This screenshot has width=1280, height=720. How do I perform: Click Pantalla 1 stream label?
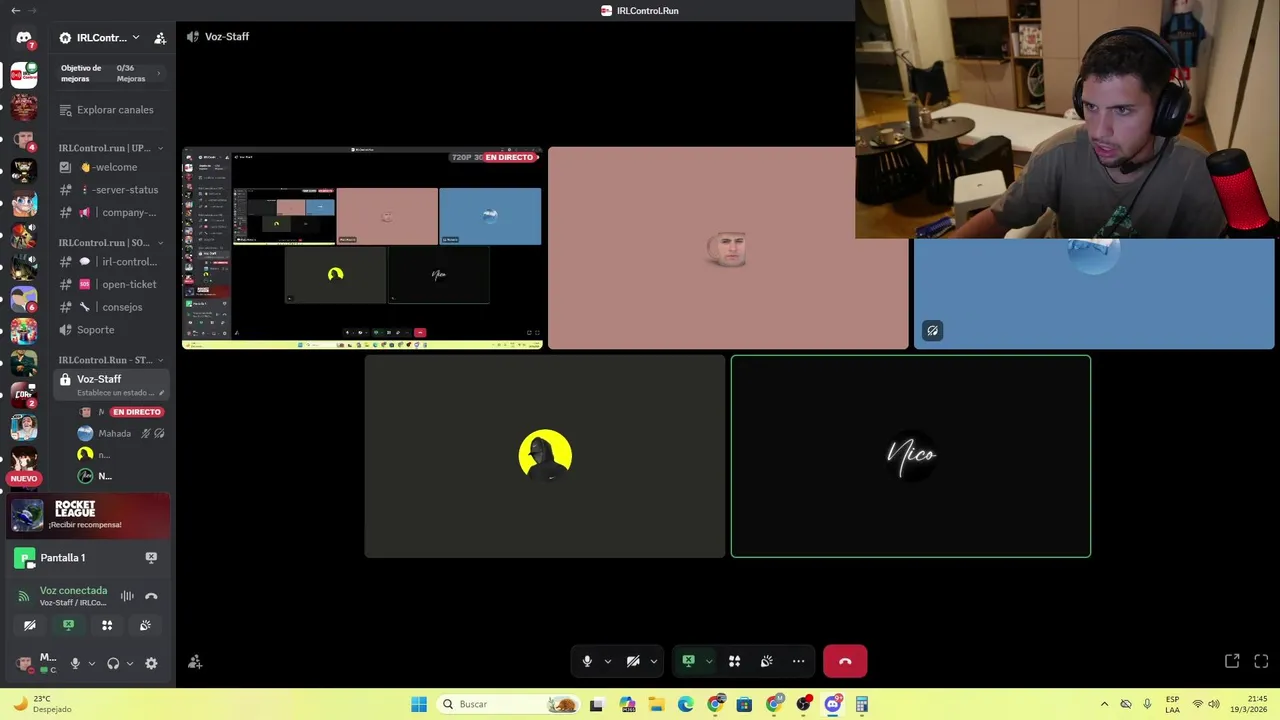pos(63,558)
